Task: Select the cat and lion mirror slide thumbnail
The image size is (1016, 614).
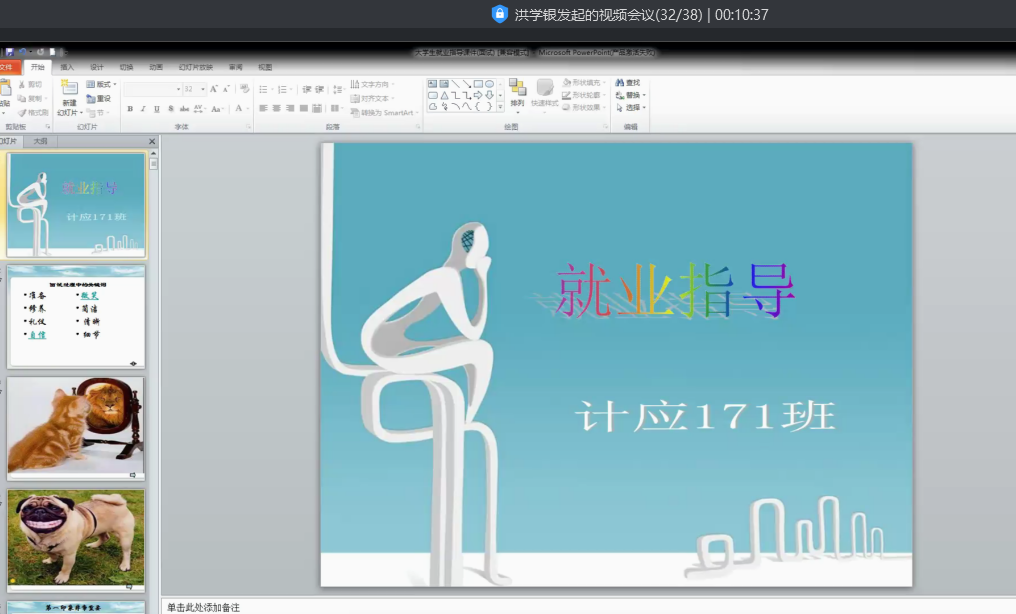Action: pyautogui.click(x=76, y=427)
